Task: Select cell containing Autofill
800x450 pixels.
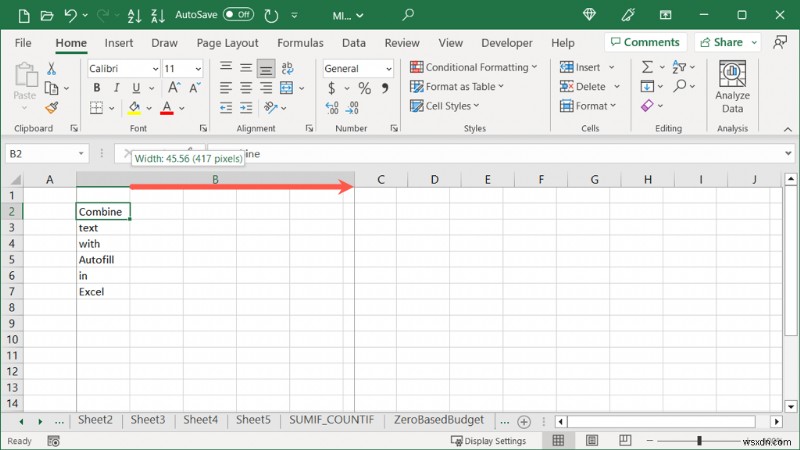Action: [x=103, y=260]
